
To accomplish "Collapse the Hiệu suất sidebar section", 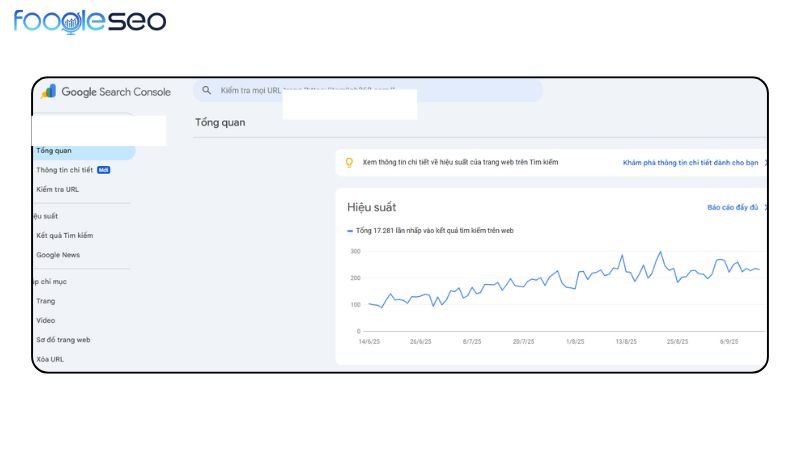I will [45, 216].
